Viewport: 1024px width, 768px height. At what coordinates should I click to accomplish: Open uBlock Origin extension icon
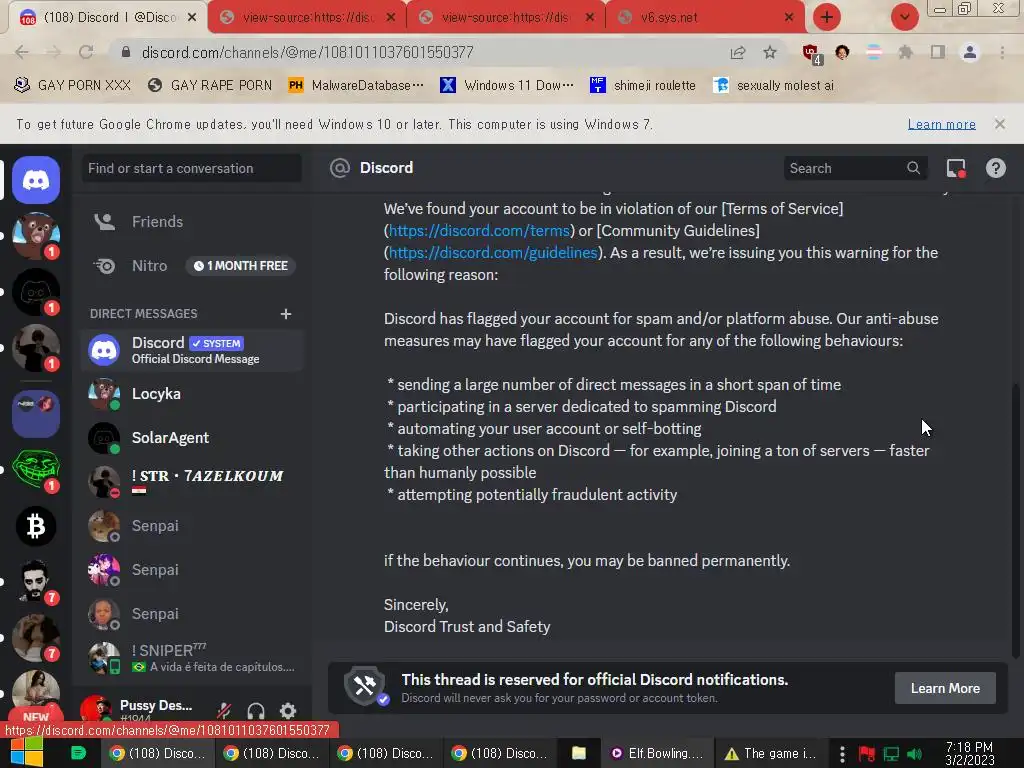pyautogui.click(x=811, y=53)
